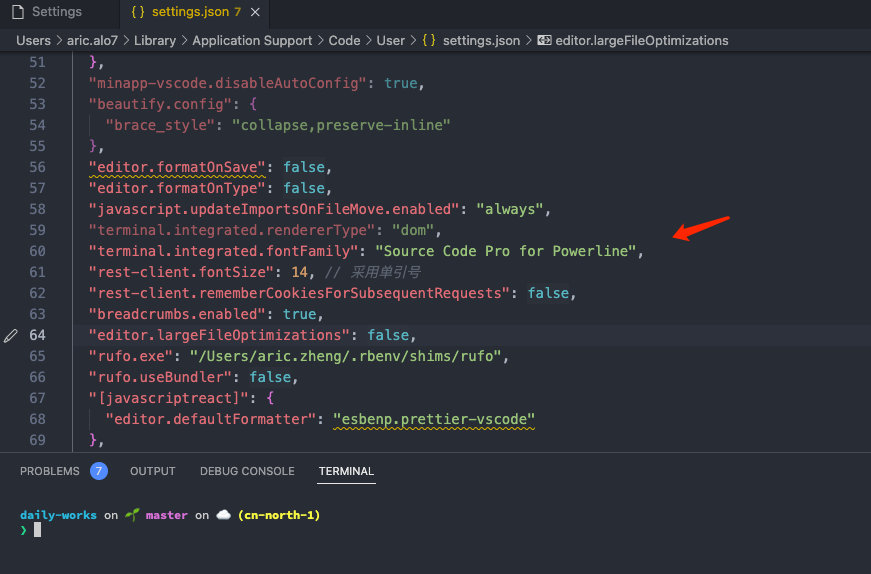Click the "esbenp.prettier-vscode" value

(x=434, y=419)
